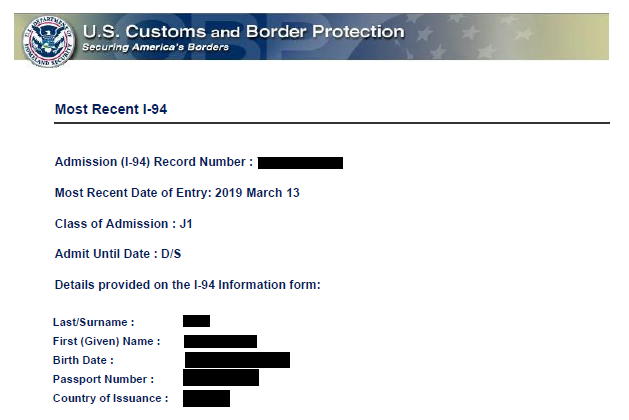
Task: Click the redacted Passport Number value
Action: click(221, 378)
